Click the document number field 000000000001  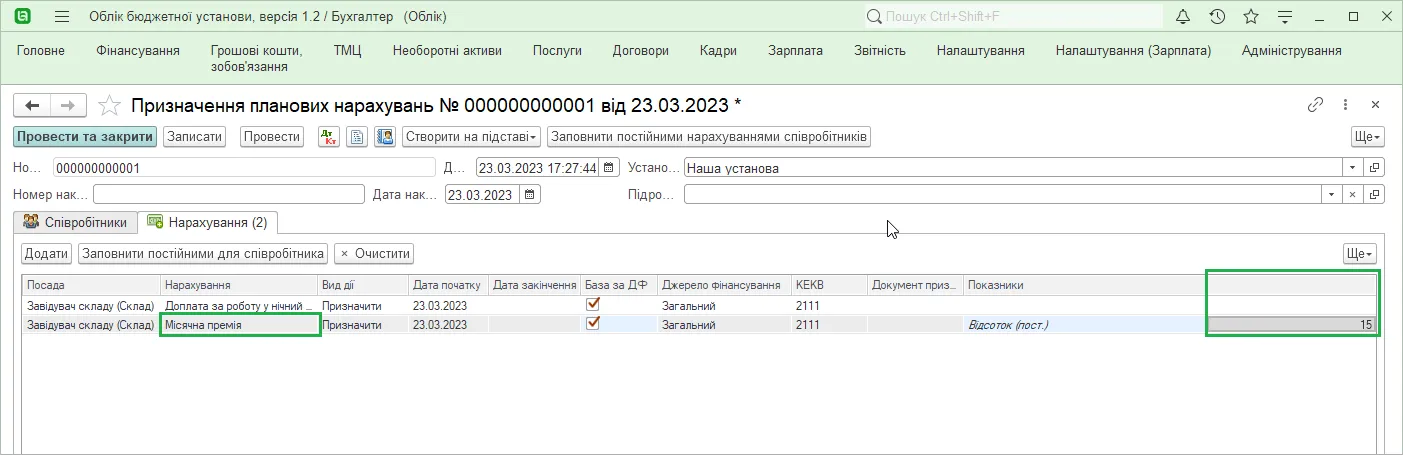point(244,168)
